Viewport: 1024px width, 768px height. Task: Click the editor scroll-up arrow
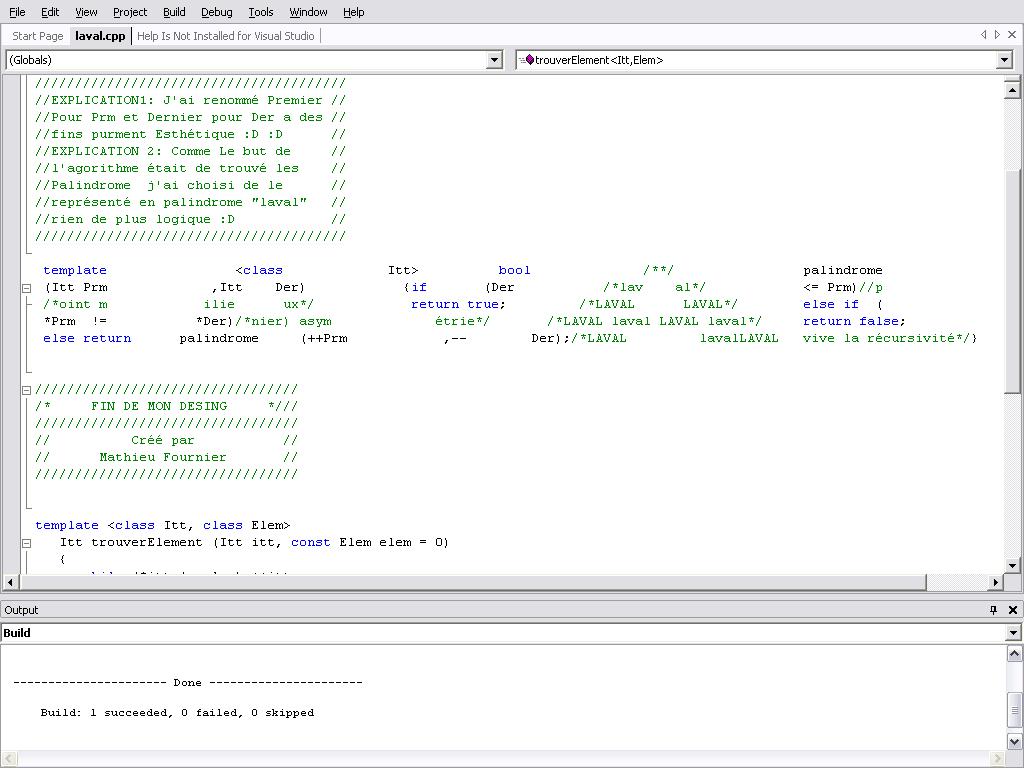[1011, 90]
